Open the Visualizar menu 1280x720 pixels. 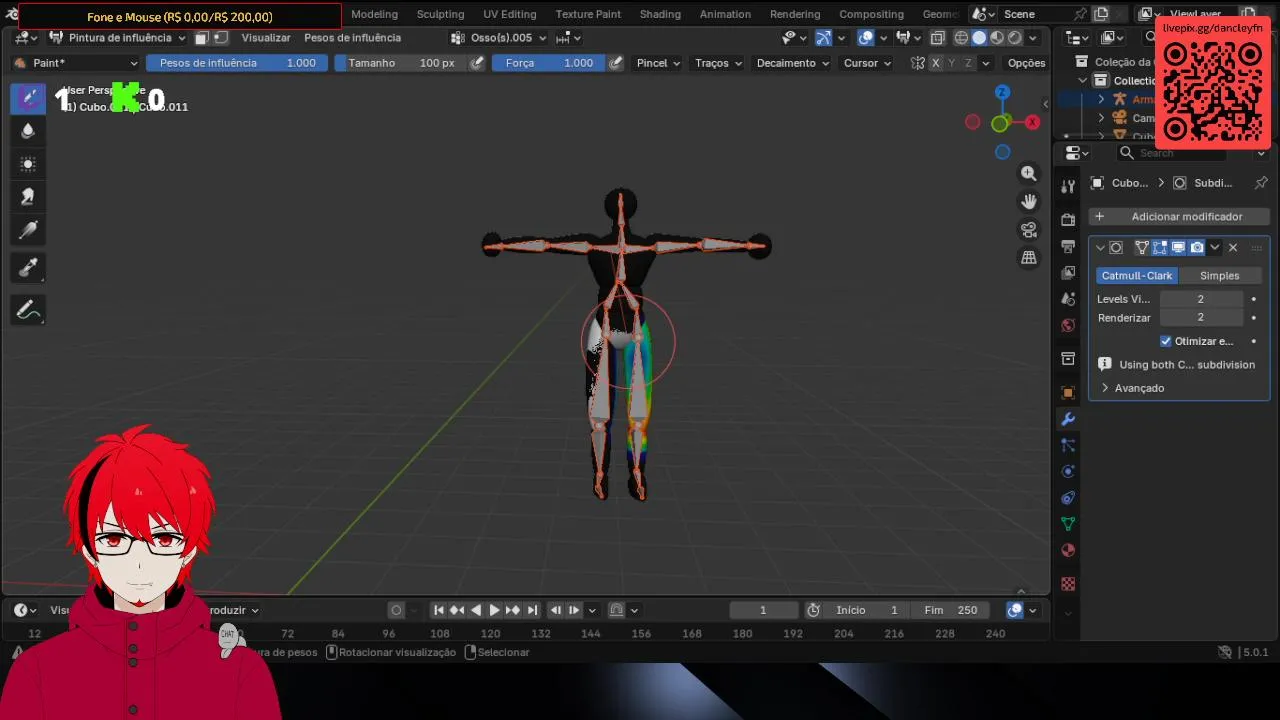[x=266, y=38]
